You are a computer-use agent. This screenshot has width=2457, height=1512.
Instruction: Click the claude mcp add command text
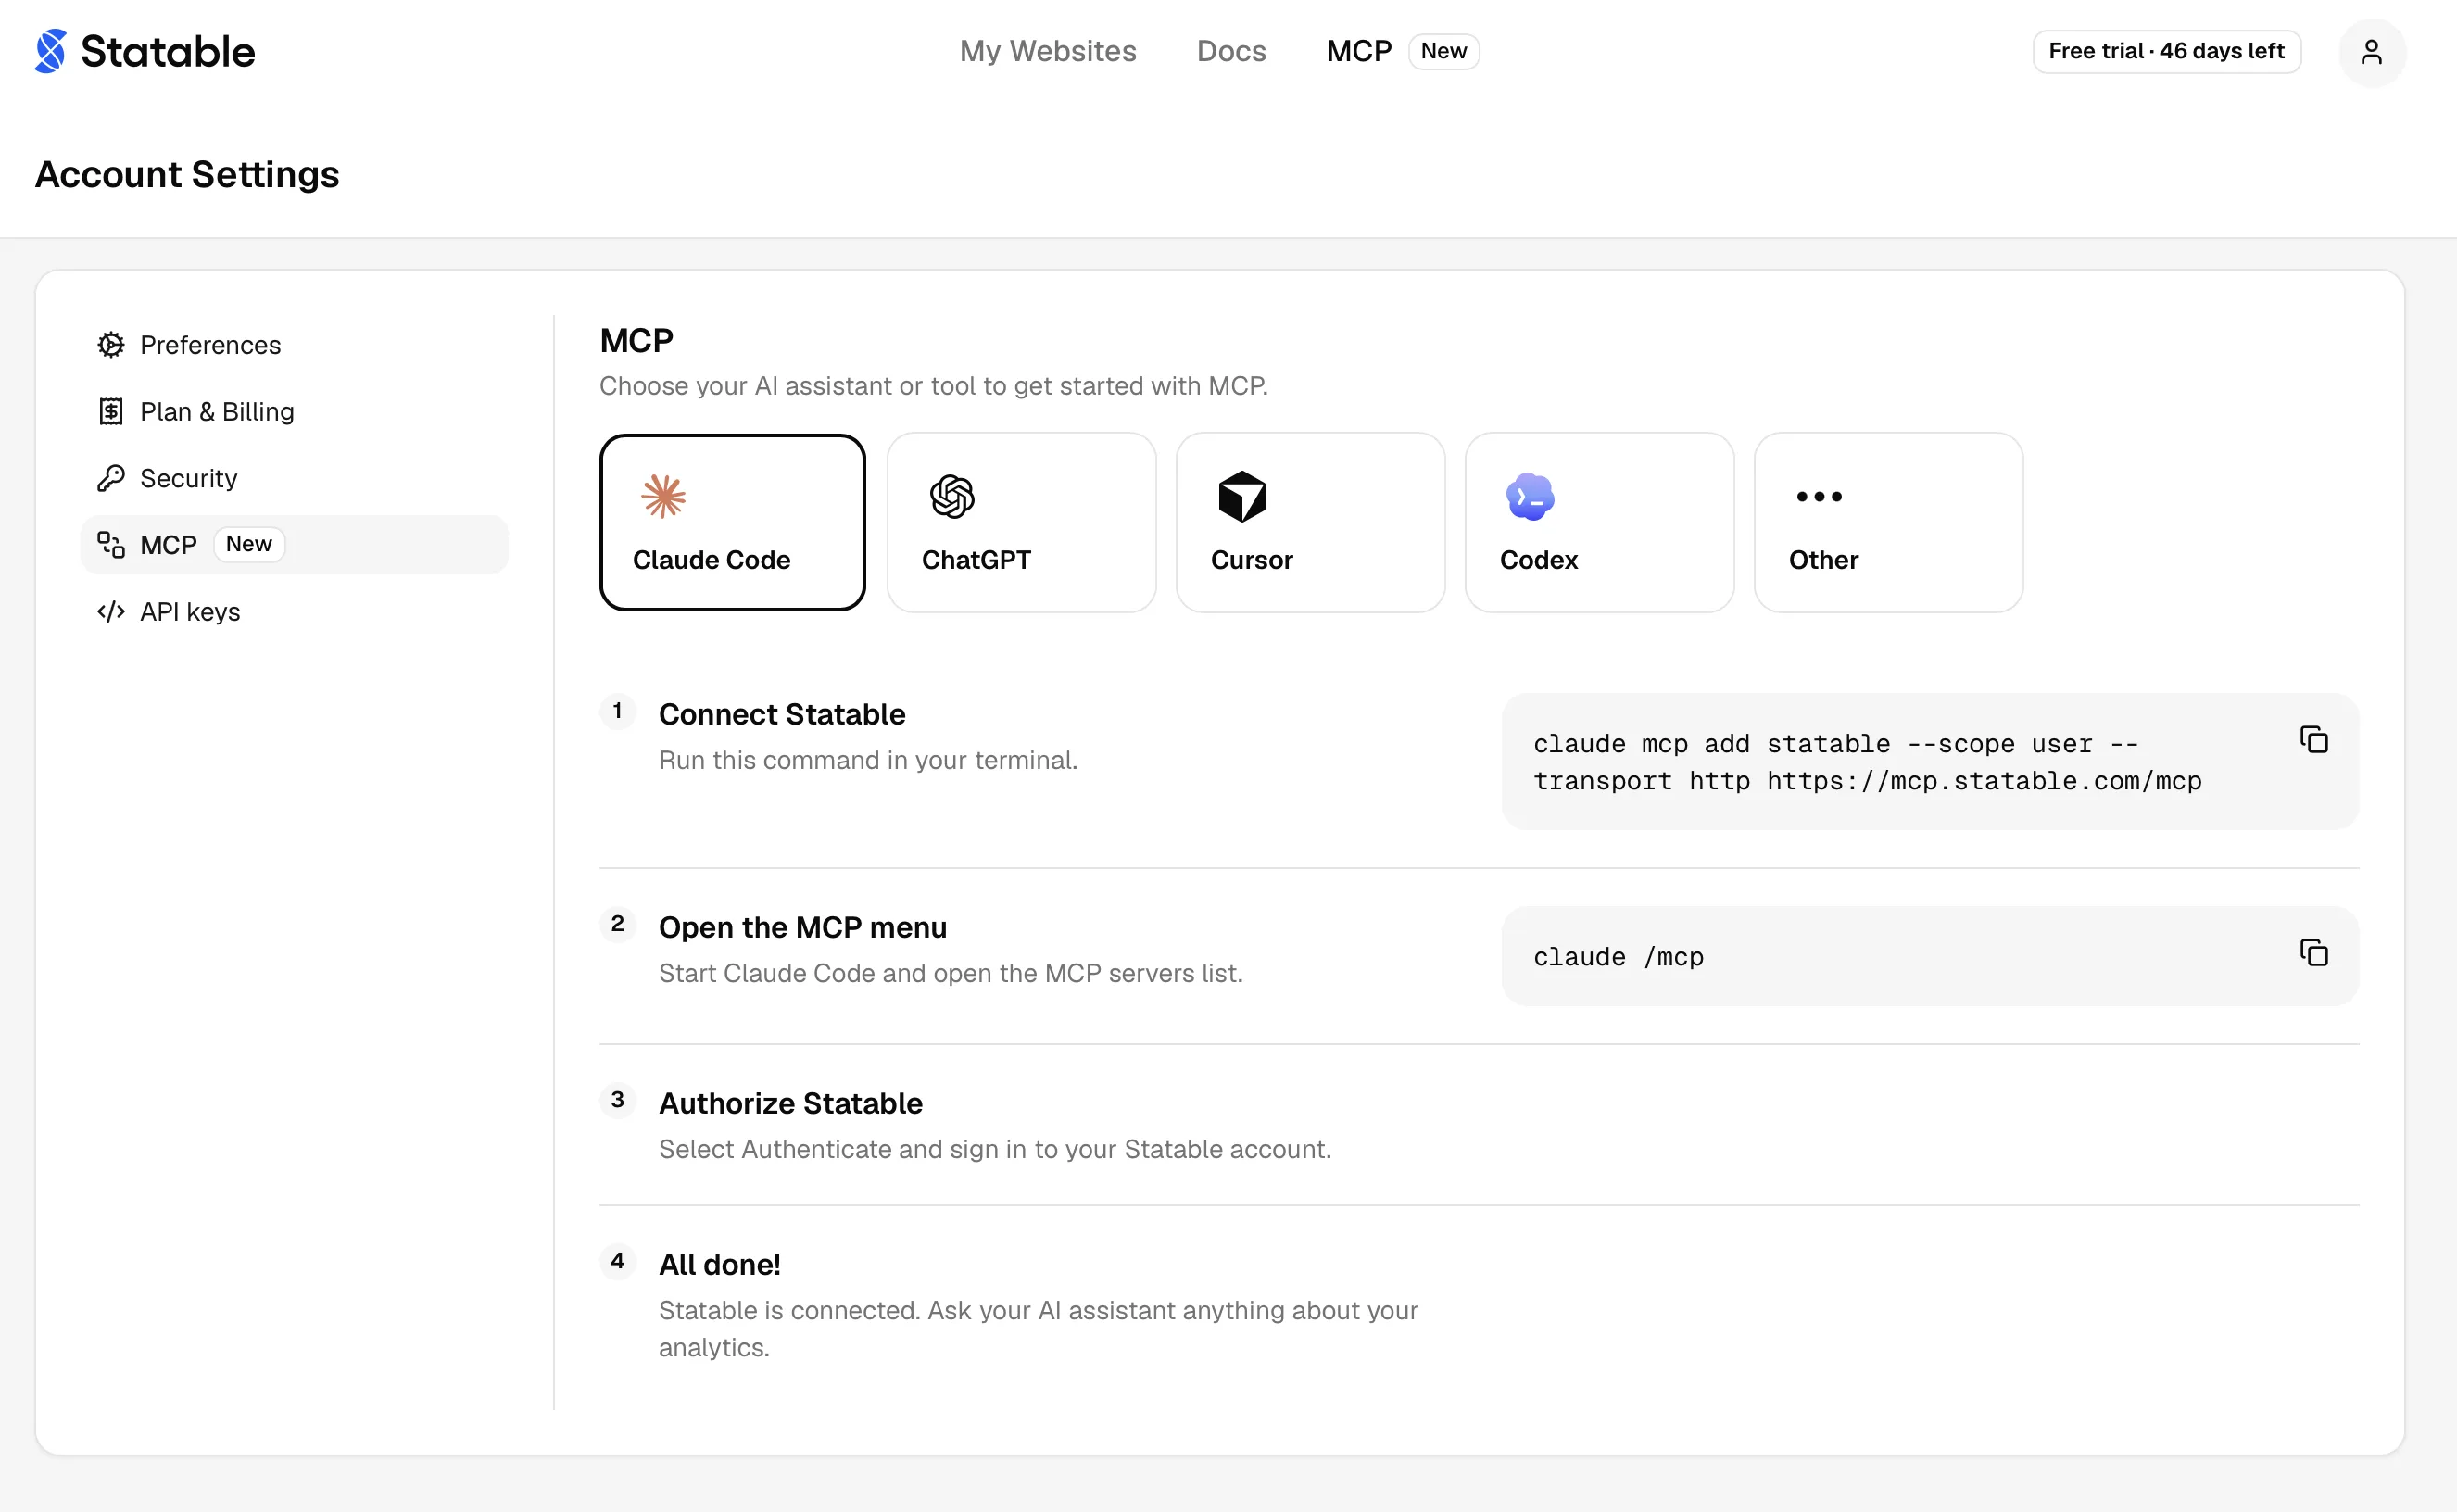click(1868, 762)
